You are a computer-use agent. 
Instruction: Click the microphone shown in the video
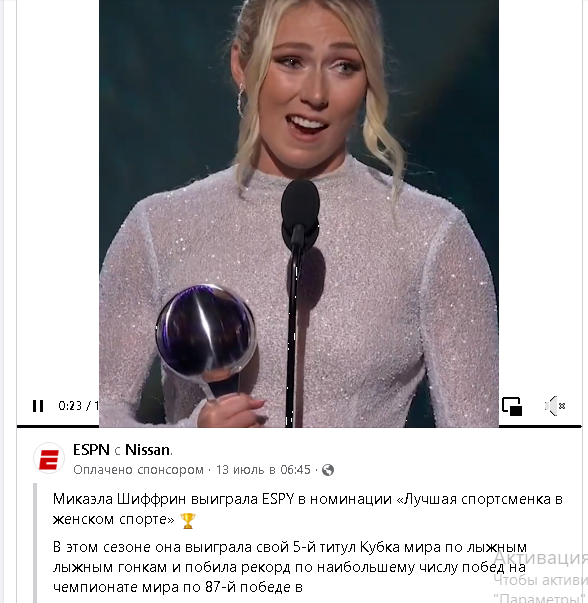[x=300, y=215]
